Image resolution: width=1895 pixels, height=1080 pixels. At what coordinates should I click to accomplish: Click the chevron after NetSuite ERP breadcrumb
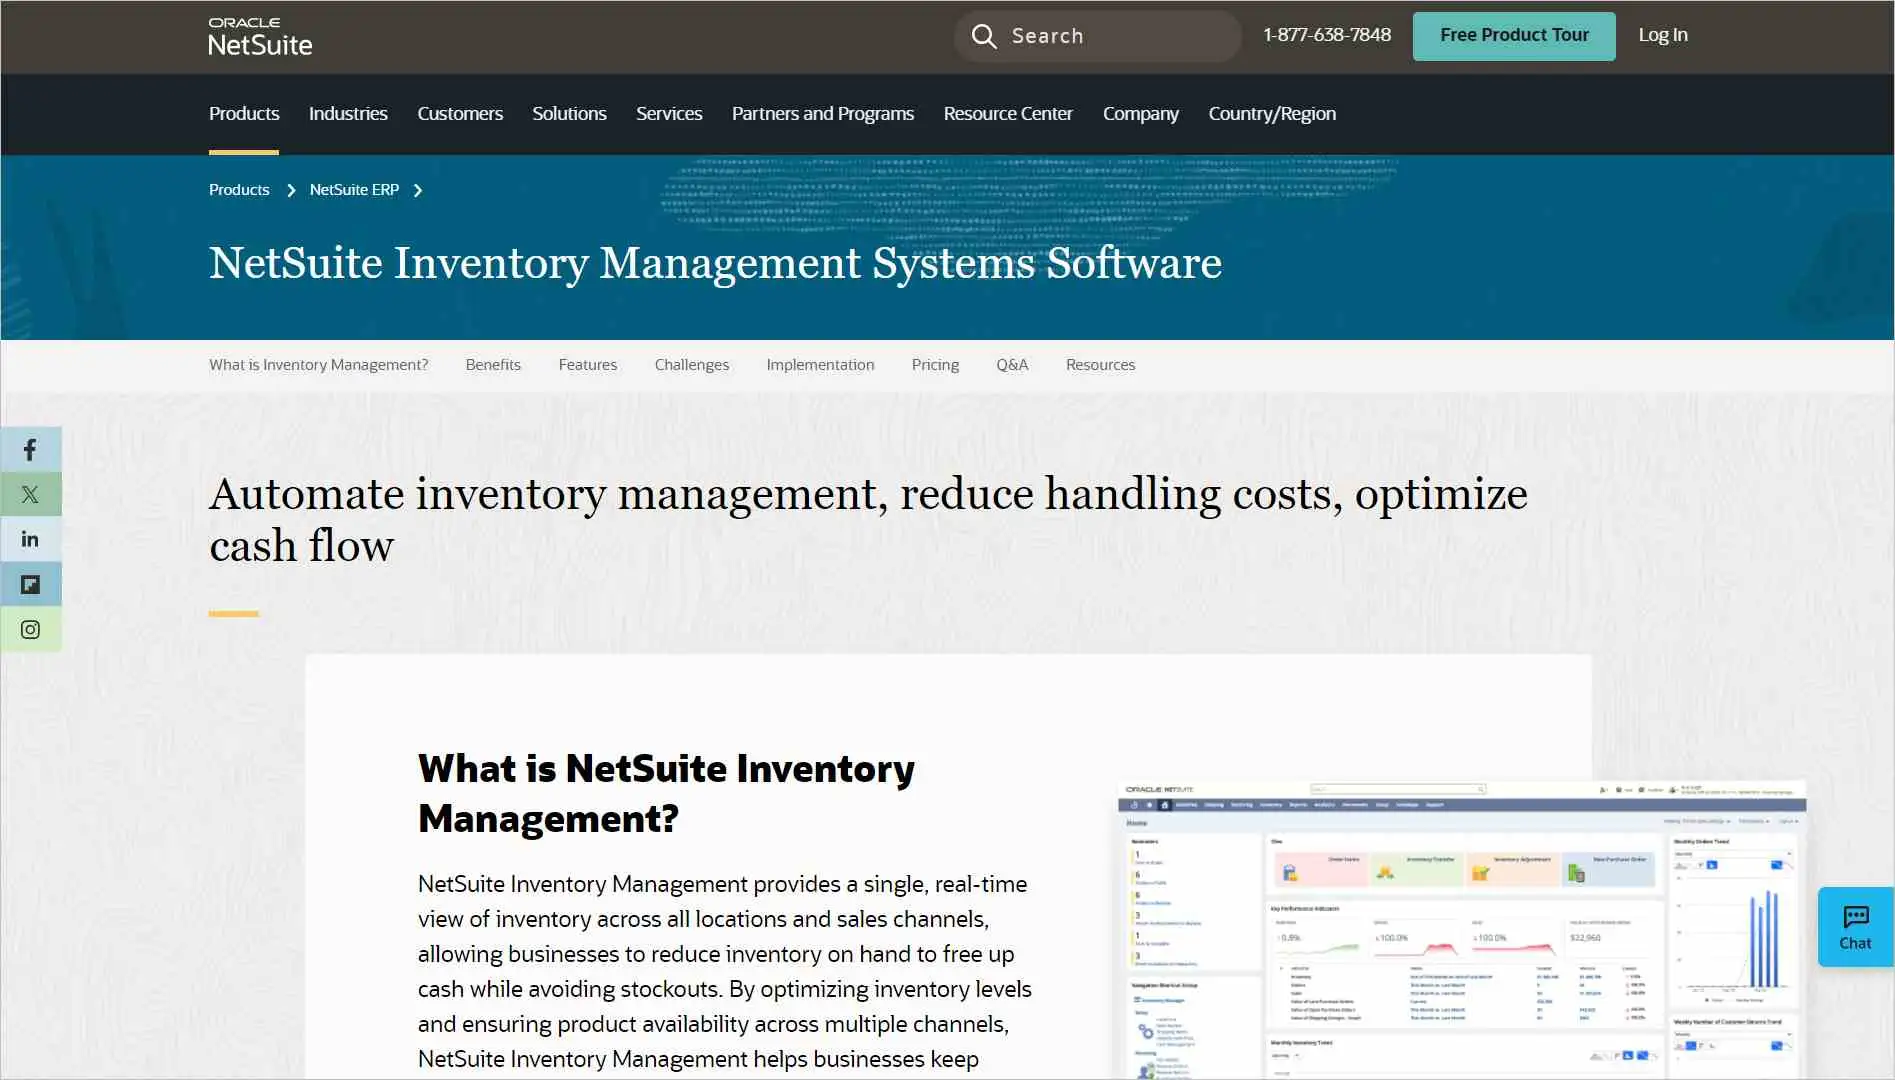417,190
